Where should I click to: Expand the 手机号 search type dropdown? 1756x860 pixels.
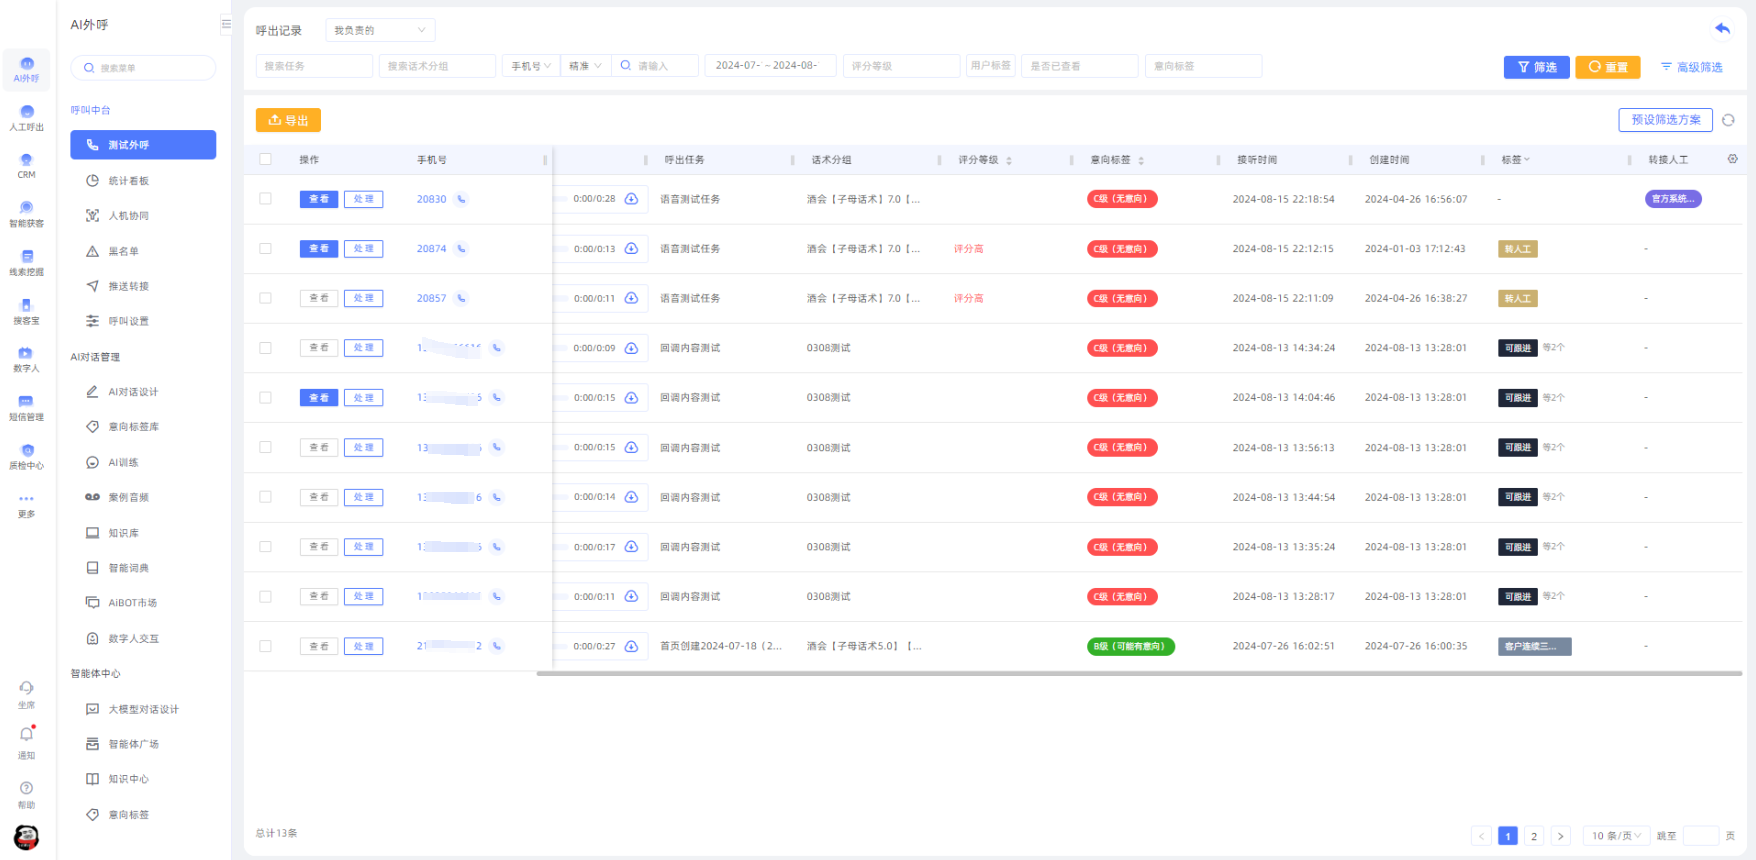click(530, 66)
